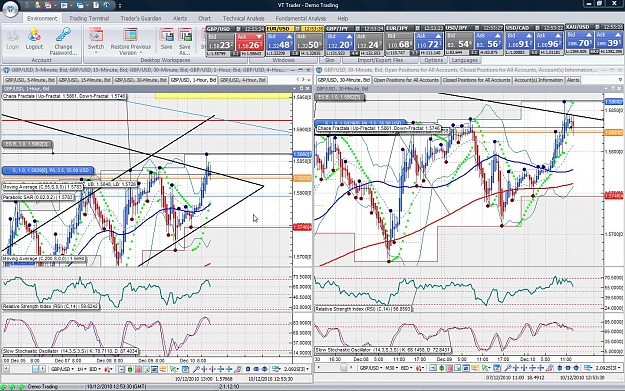Open the GBP/USD symbol dropdown in left chart toolbar

pyautogui.click(x=62, y=369)
